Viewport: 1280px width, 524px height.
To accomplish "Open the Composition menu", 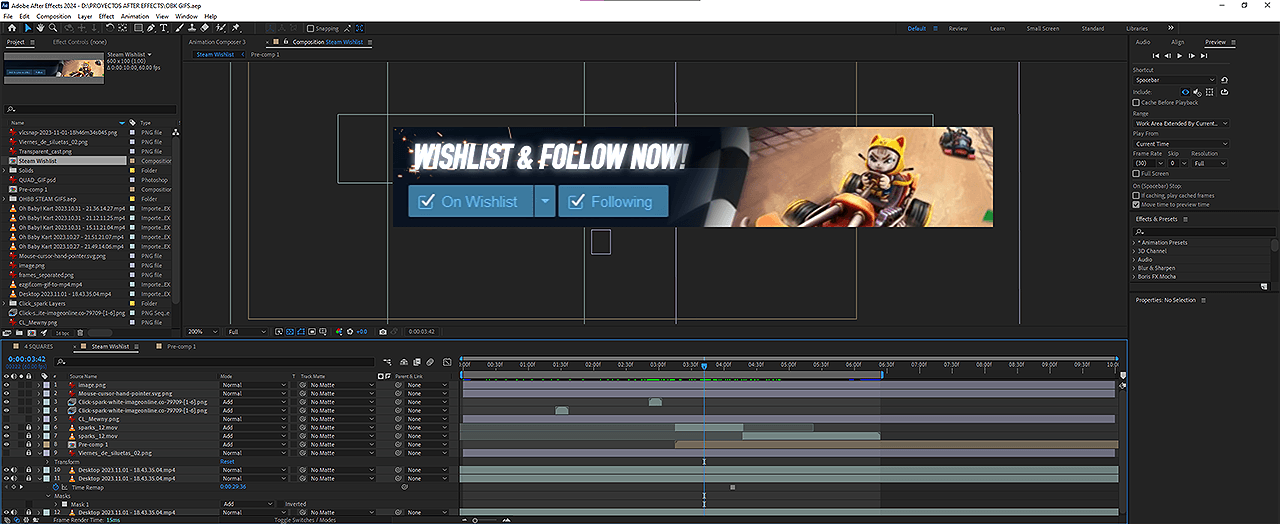I will 54,16.
